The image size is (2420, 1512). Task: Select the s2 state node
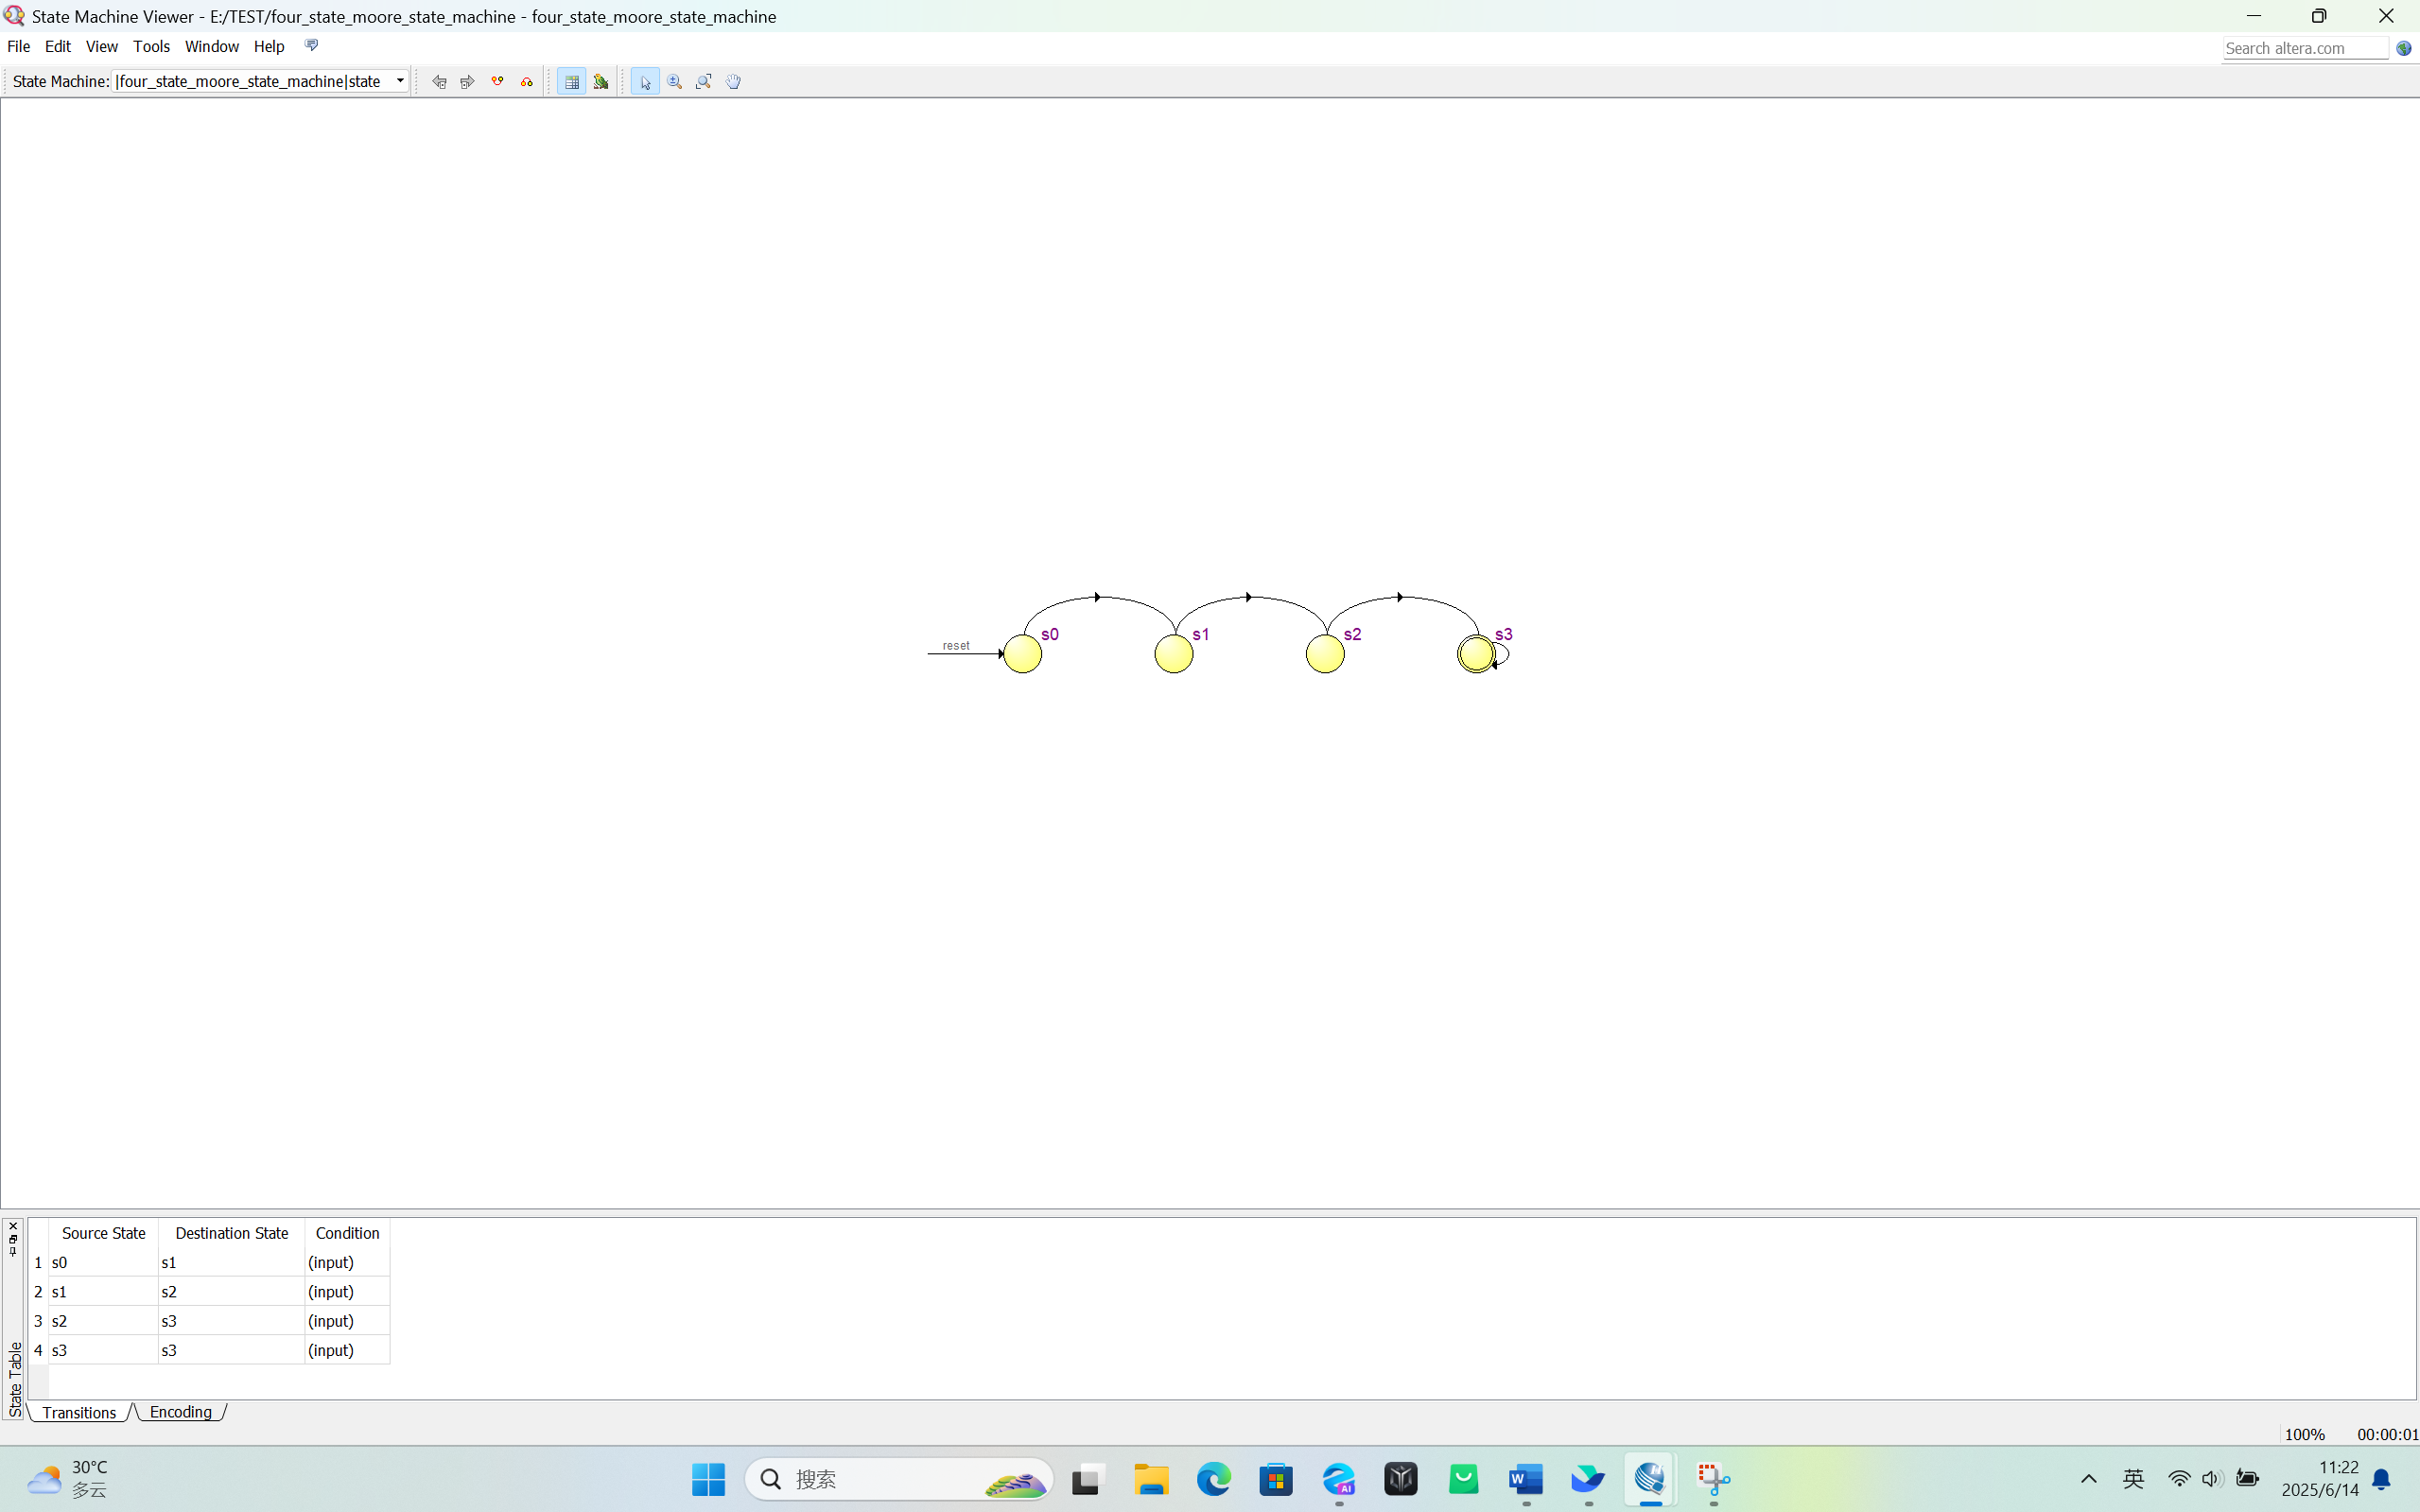(x=1325, y=654)
